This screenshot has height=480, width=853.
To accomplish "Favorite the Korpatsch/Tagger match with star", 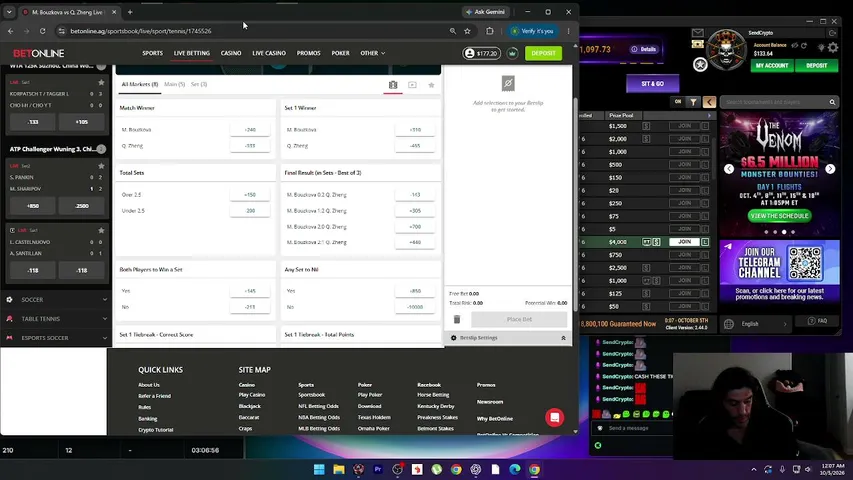I will (x=101, y=83).
